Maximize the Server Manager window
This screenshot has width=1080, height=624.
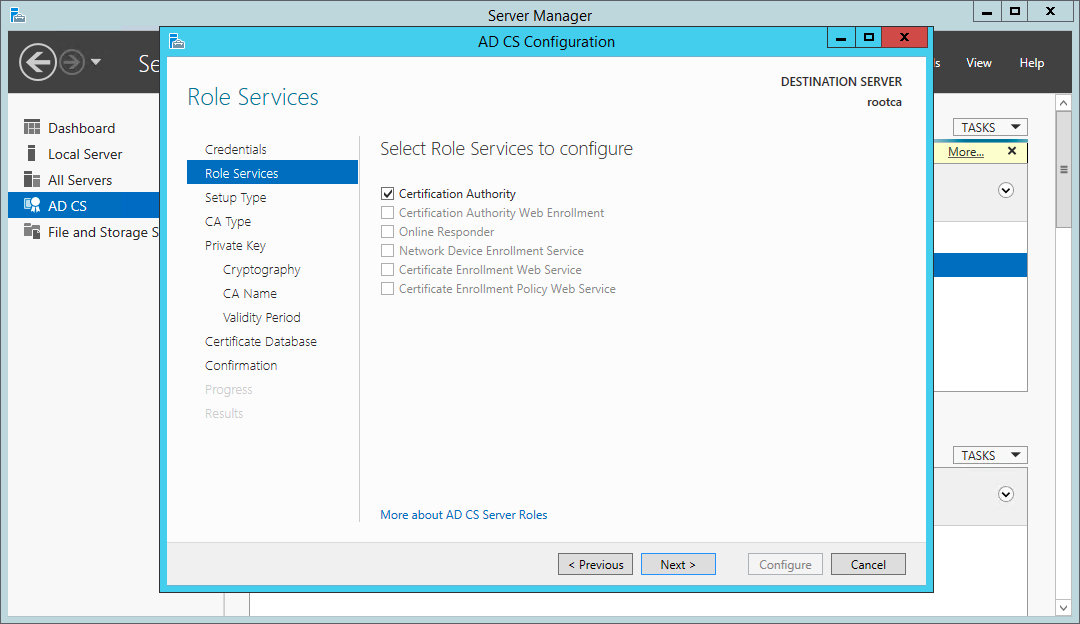1015,11
